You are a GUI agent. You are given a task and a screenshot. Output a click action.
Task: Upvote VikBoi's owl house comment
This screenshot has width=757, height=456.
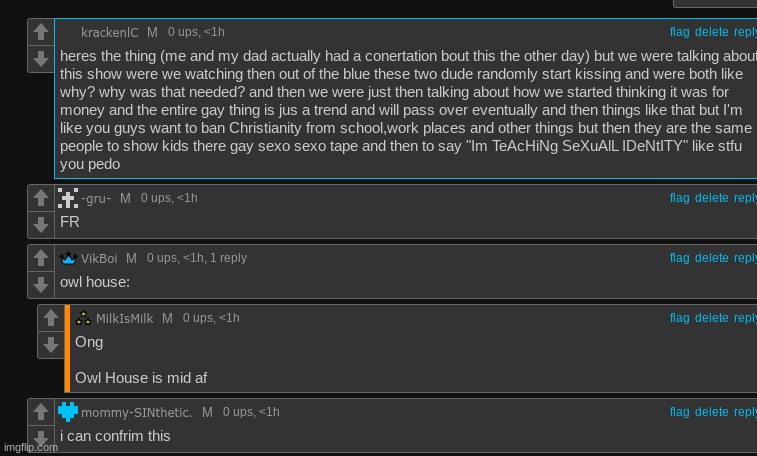pyautogui.click(x=41, y=258)
